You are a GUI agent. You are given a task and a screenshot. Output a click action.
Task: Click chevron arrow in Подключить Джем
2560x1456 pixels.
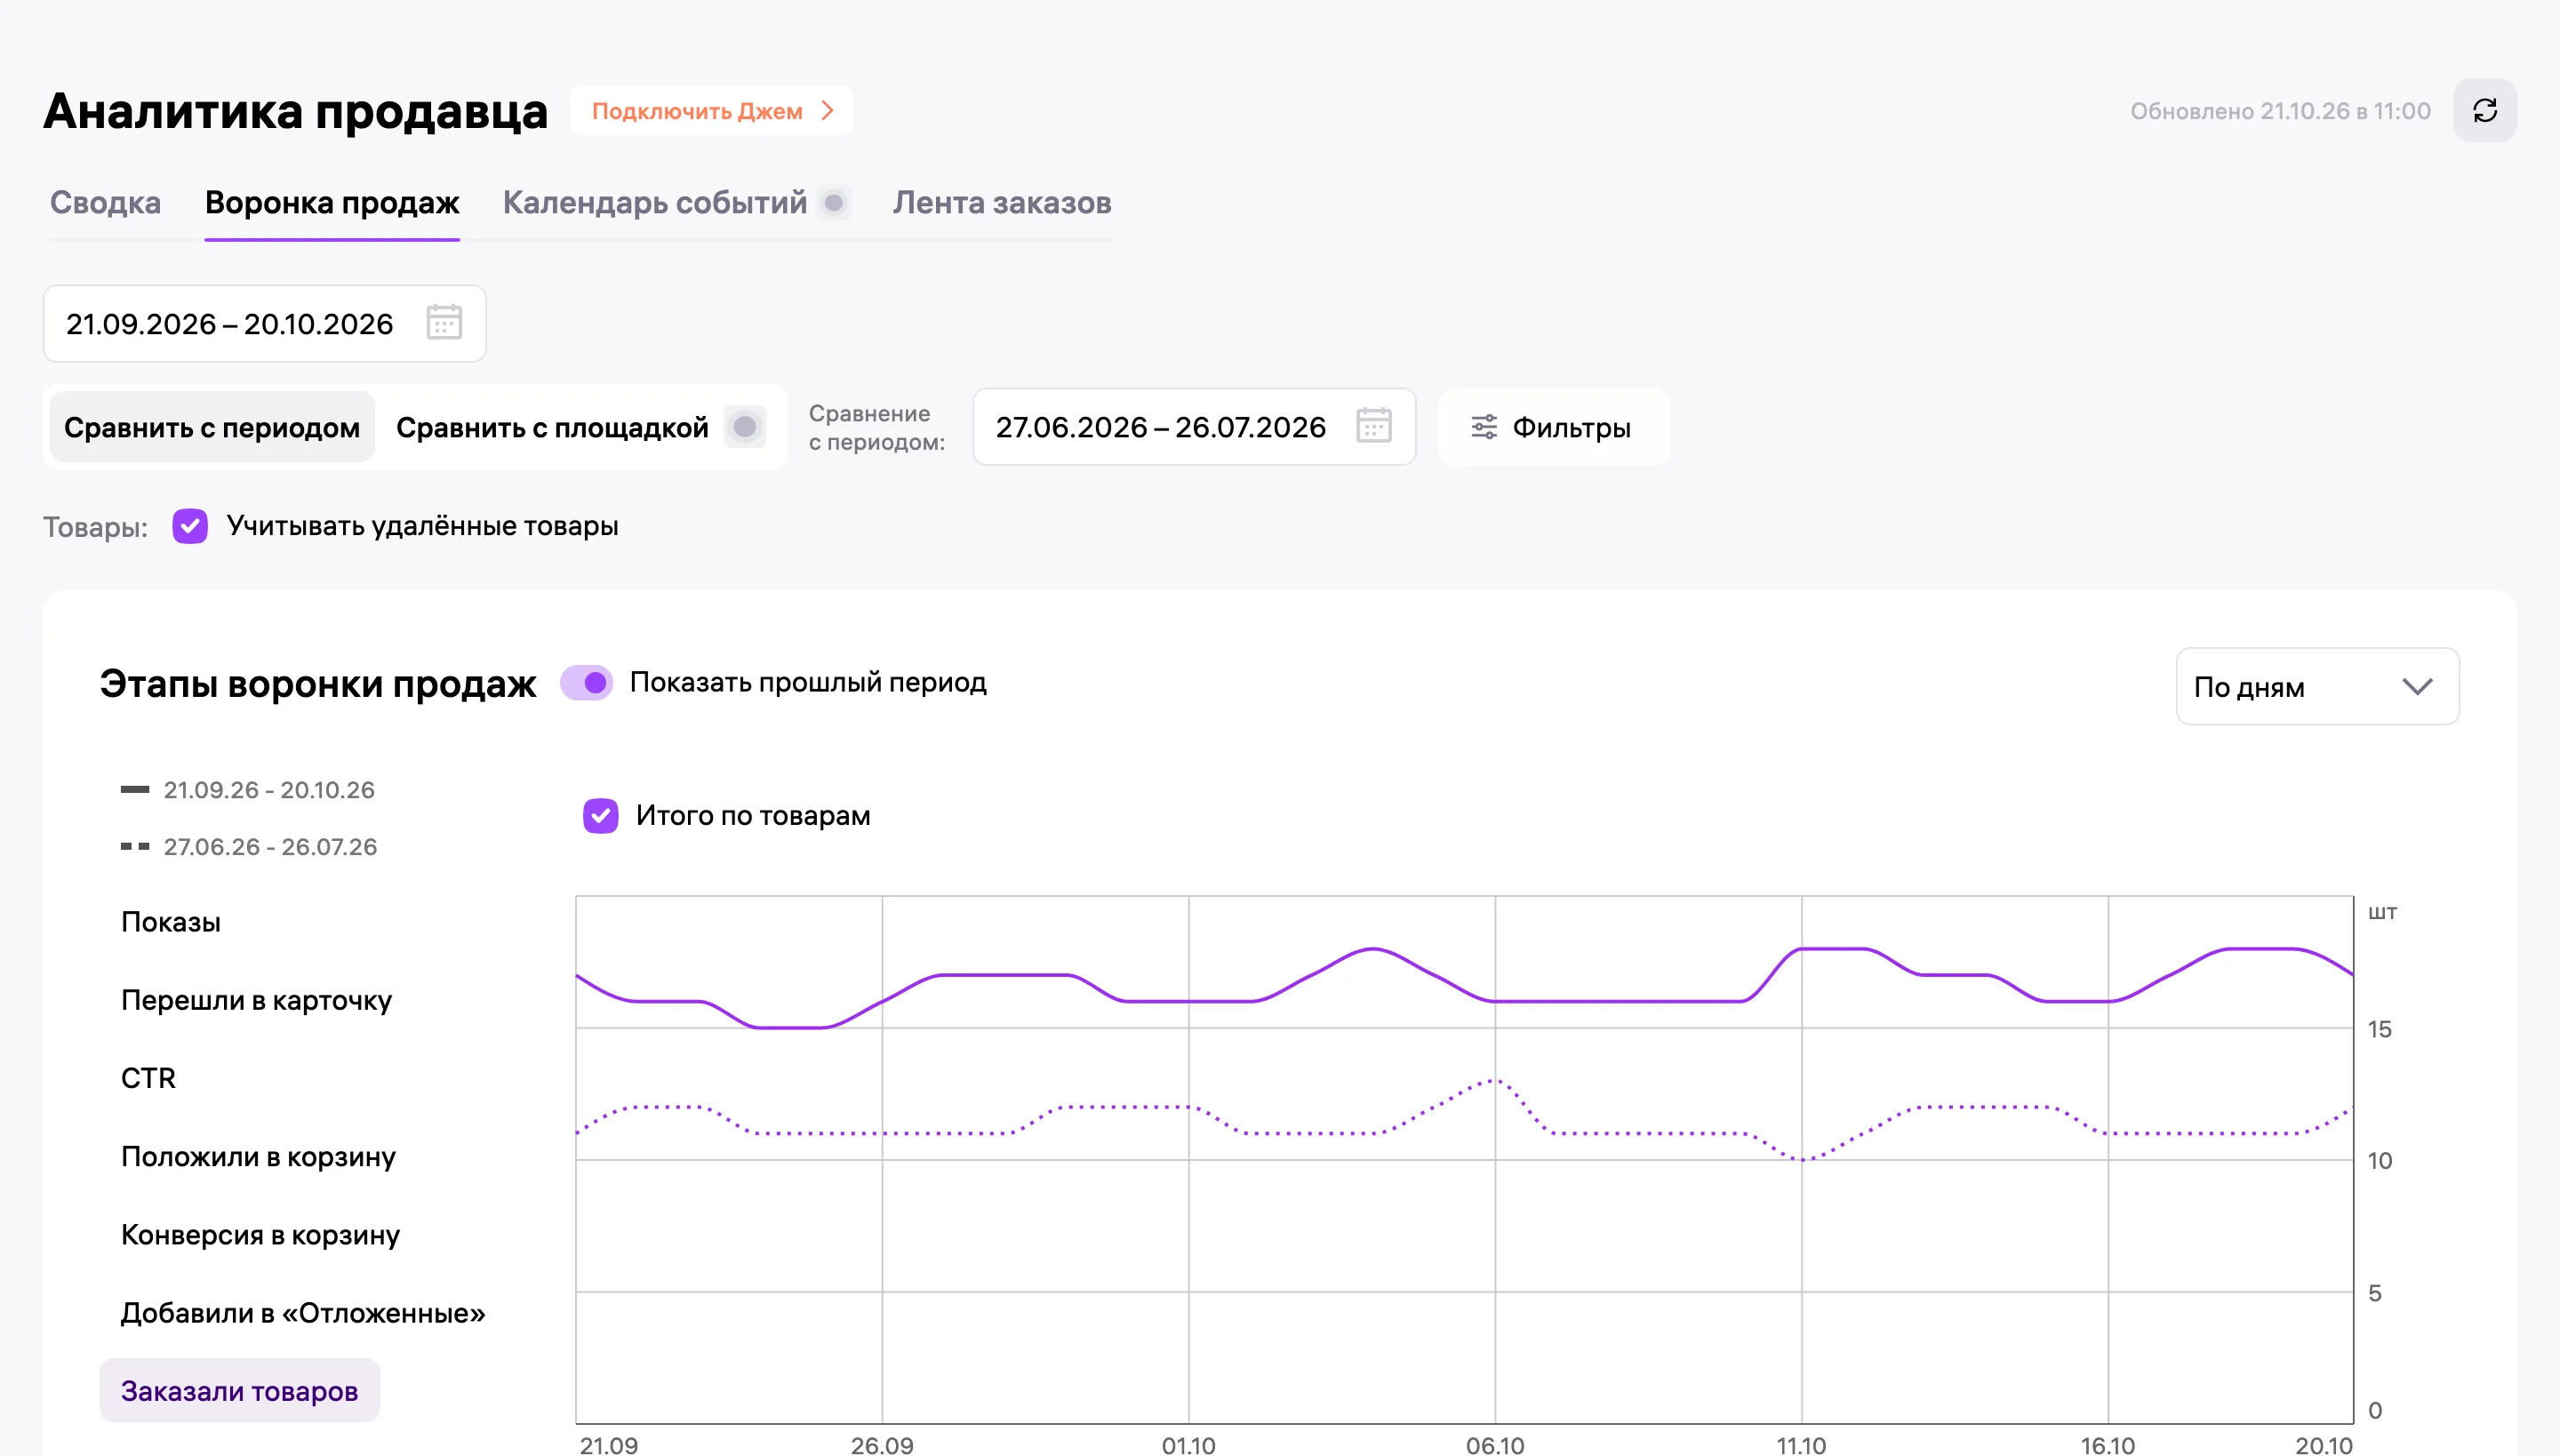[827, 111]
